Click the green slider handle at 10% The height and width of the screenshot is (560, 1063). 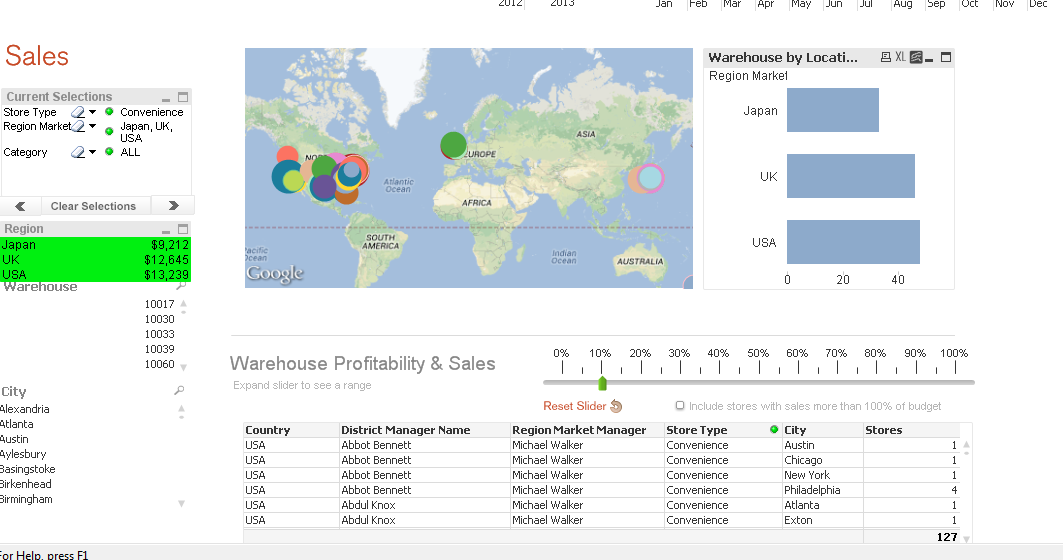(x=602, y=383)
